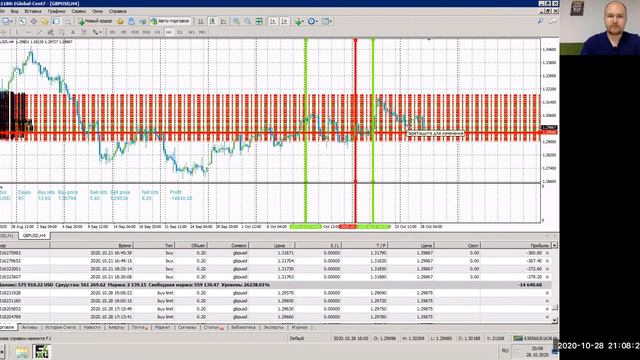Toggle chart auto scroll
Image resolution: width=640 pixels, height=360 pixels.
273,21
